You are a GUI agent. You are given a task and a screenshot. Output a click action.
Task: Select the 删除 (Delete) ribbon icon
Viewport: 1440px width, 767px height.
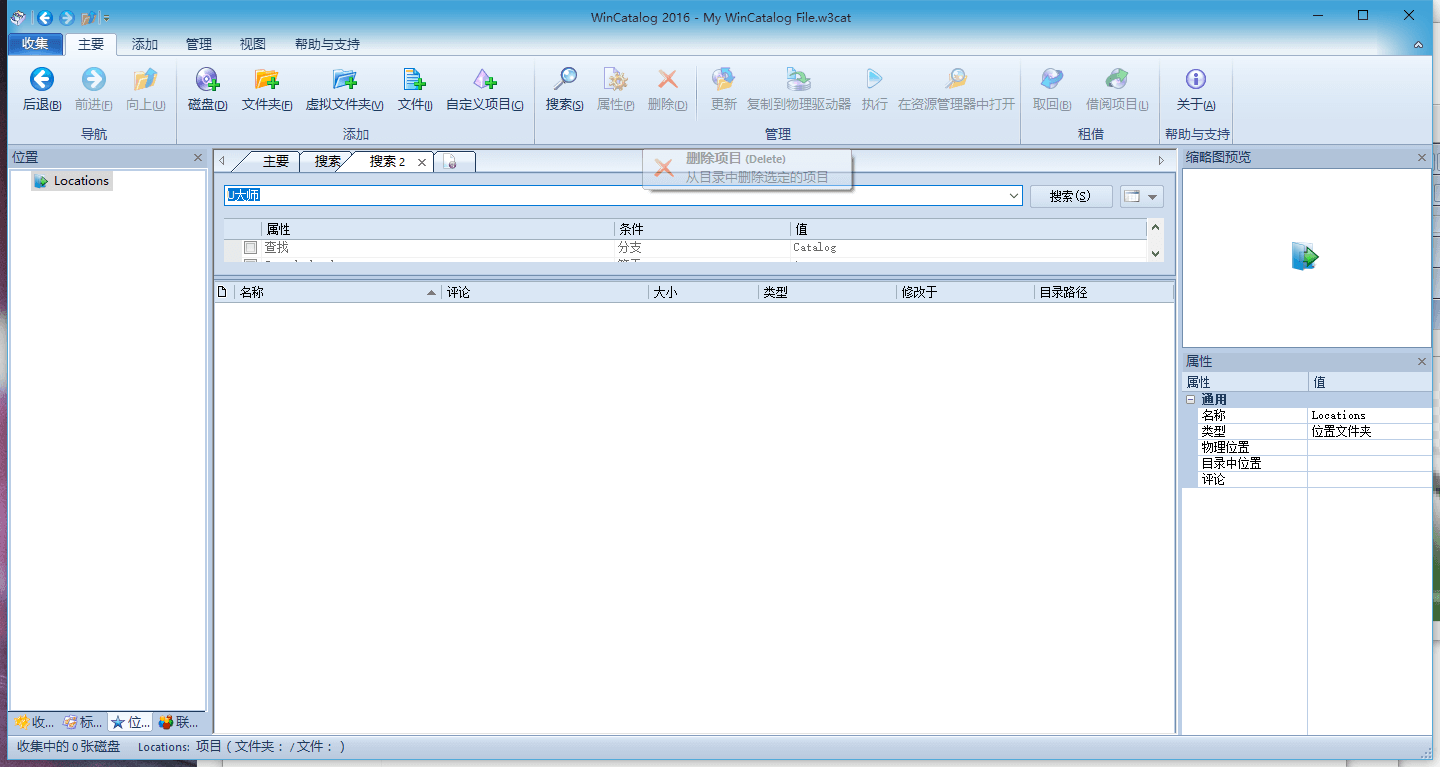[666, 88]
